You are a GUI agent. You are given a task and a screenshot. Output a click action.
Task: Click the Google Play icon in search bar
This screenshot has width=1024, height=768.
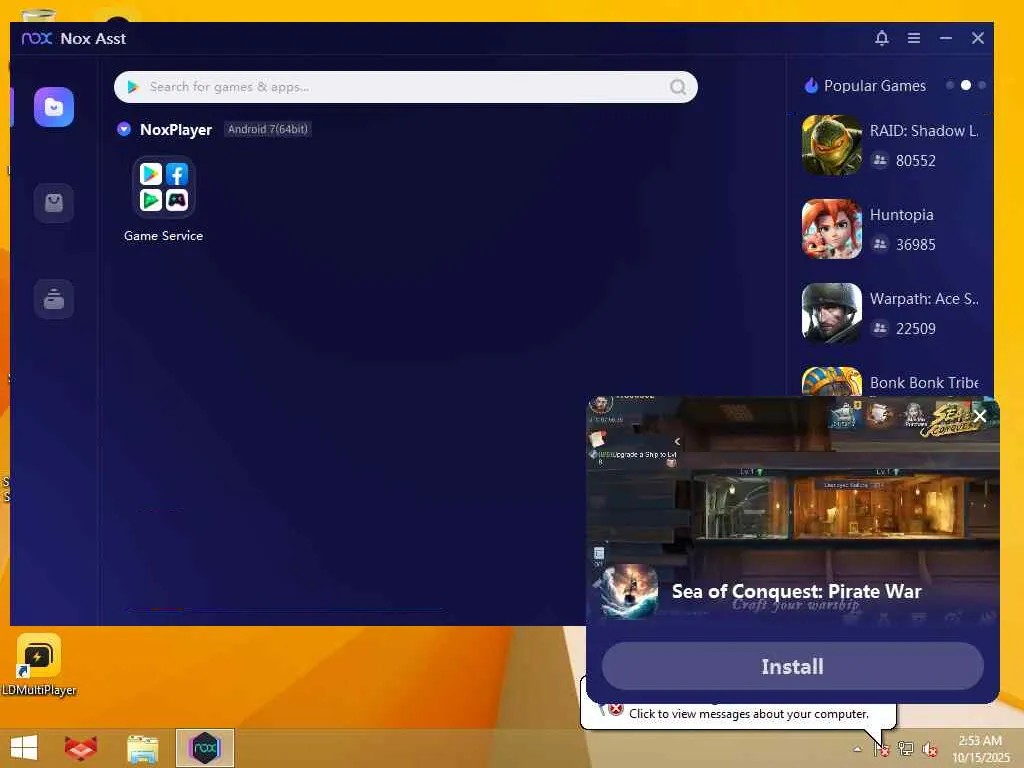(x=133, y=87)
